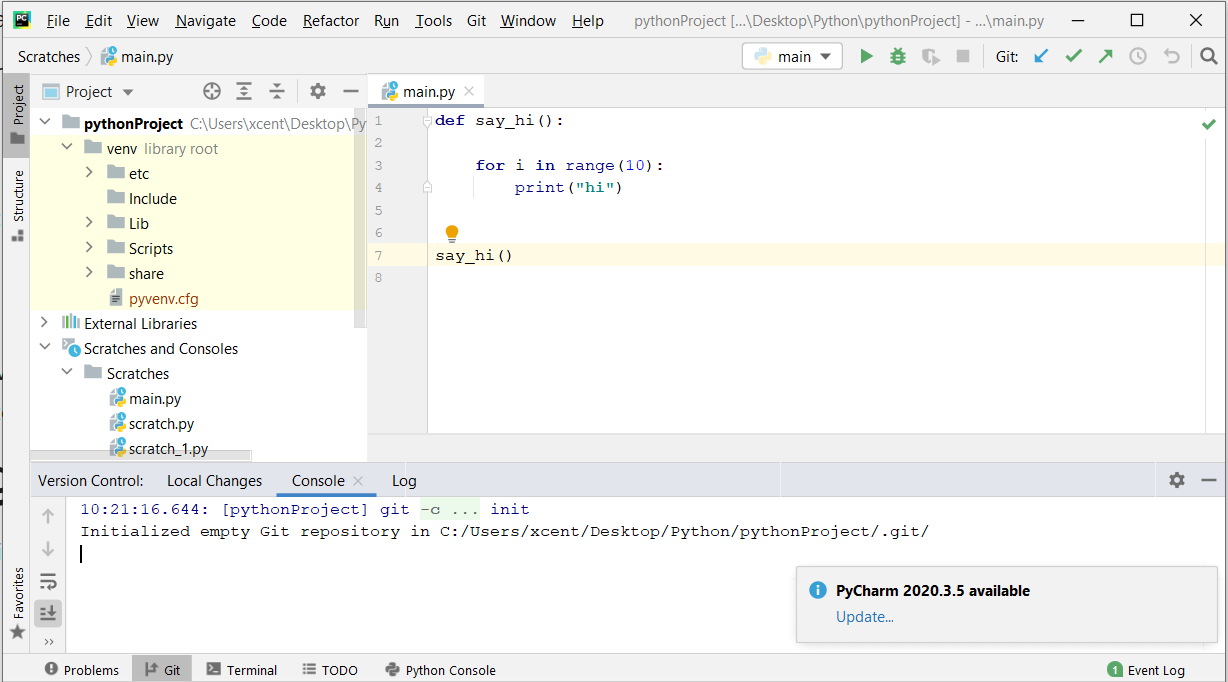Push commits with the green arrow icon
1228x682 pixels.
click(x=1105, y=57)
